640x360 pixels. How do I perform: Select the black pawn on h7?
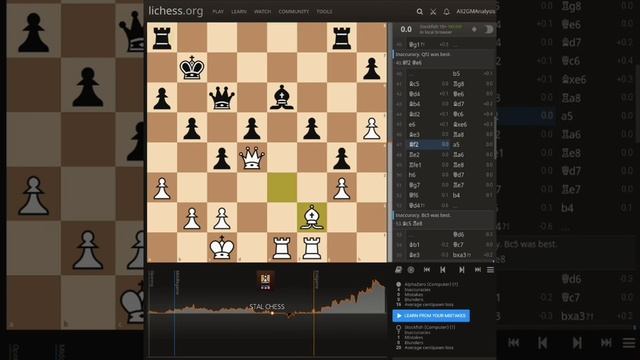pos(372,68)
